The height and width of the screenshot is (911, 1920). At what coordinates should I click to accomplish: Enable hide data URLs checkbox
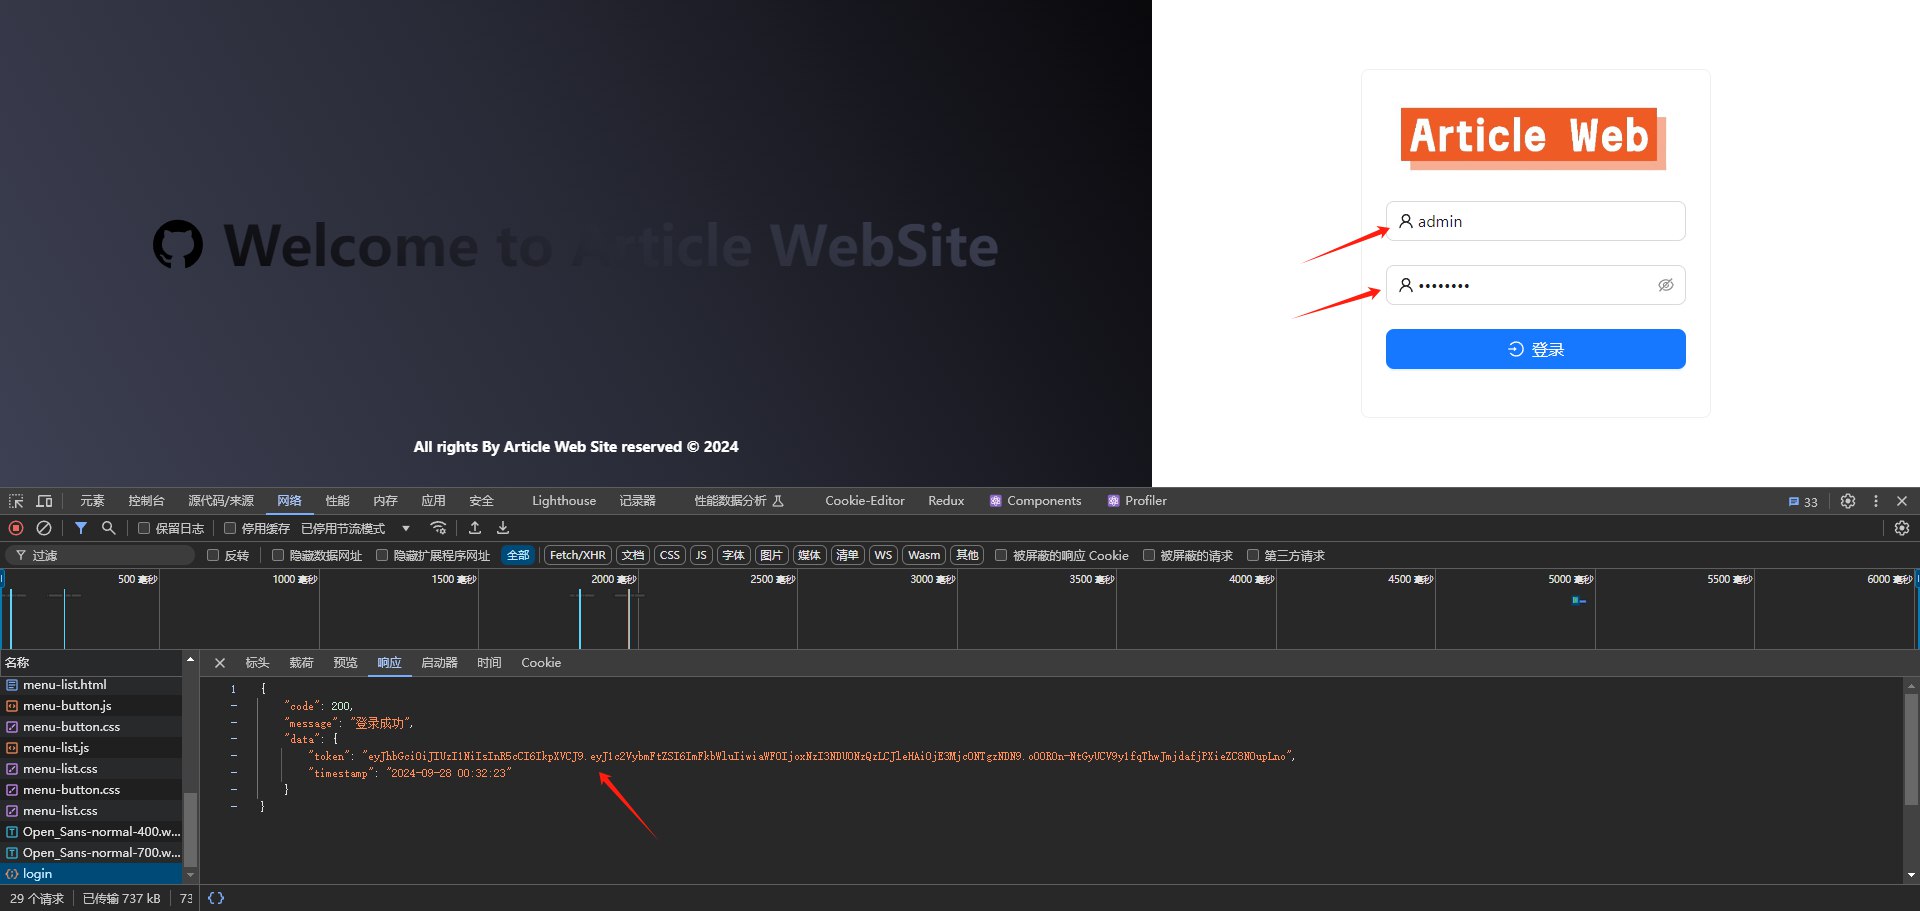pyautogui.click(x=278, y=555)
